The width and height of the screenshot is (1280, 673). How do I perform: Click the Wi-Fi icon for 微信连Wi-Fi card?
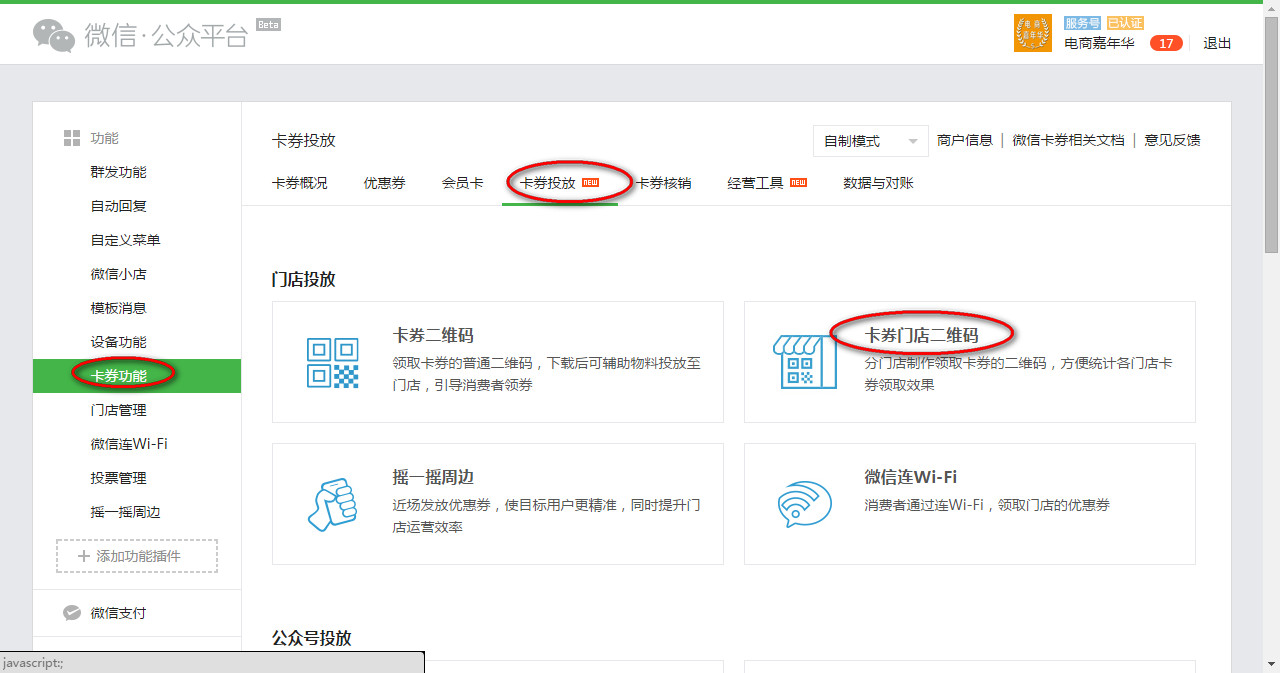804,504
